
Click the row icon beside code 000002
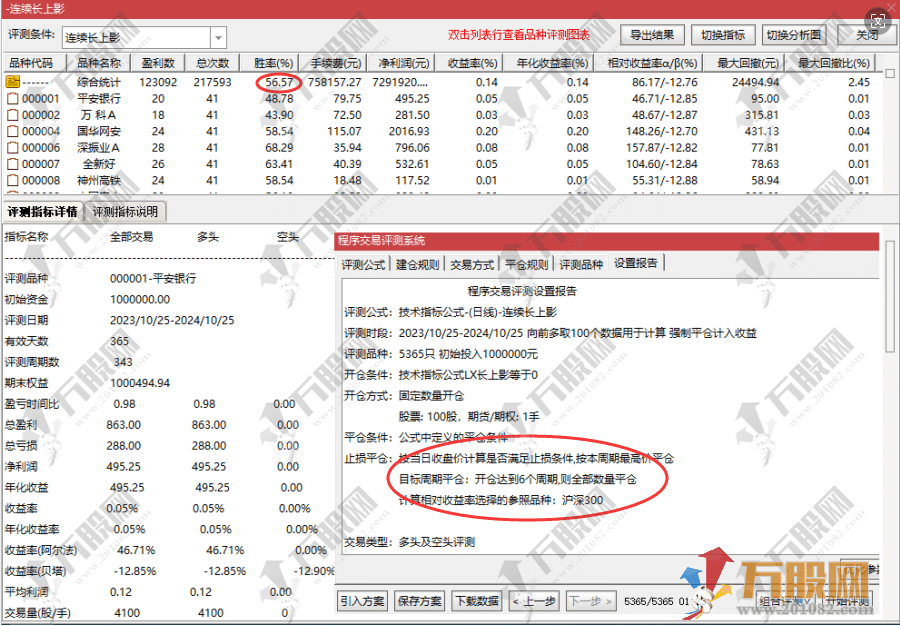[12, 115]
